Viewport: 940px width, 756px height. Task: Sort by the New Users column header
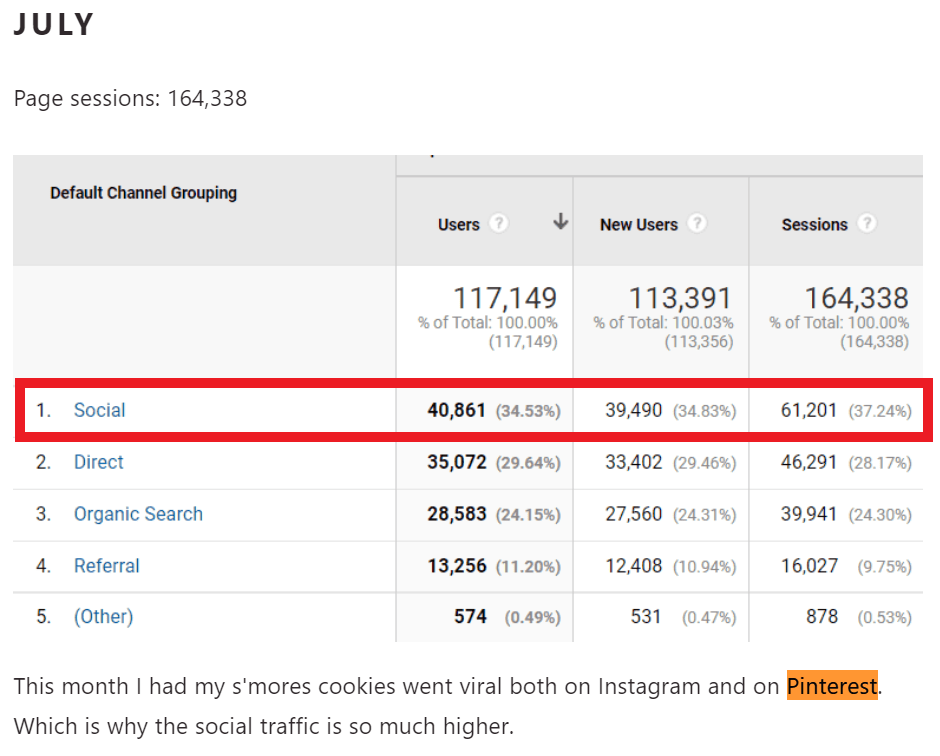638,225
